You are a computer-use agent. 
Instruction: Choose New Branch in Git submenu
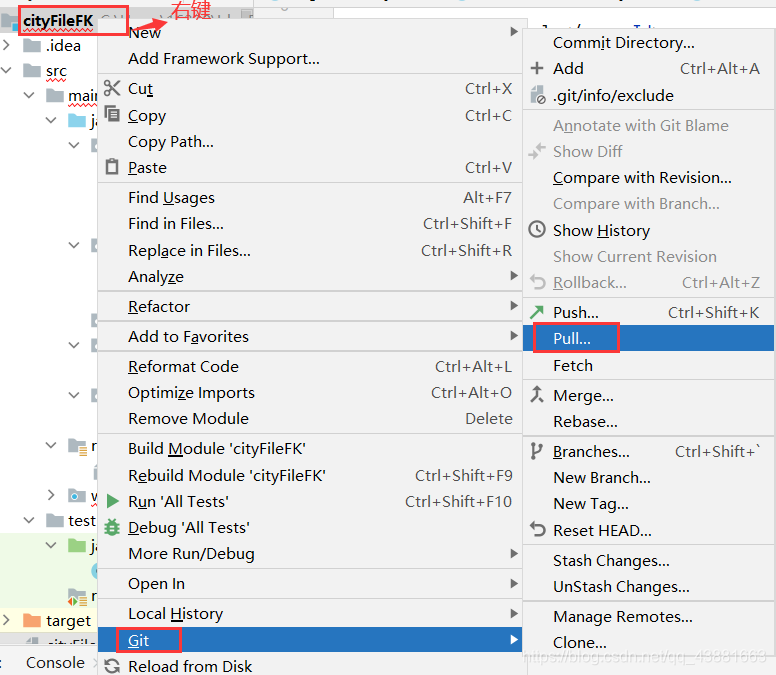[648, 478]
